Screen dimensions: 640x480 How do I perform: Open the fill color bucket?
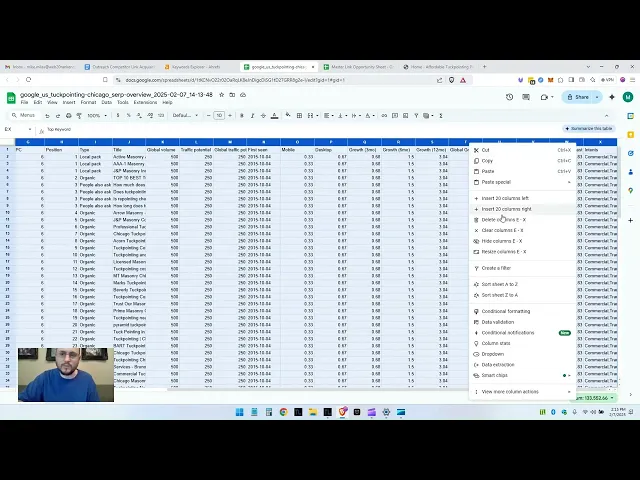pyautogui.click(x=288, y=116)
